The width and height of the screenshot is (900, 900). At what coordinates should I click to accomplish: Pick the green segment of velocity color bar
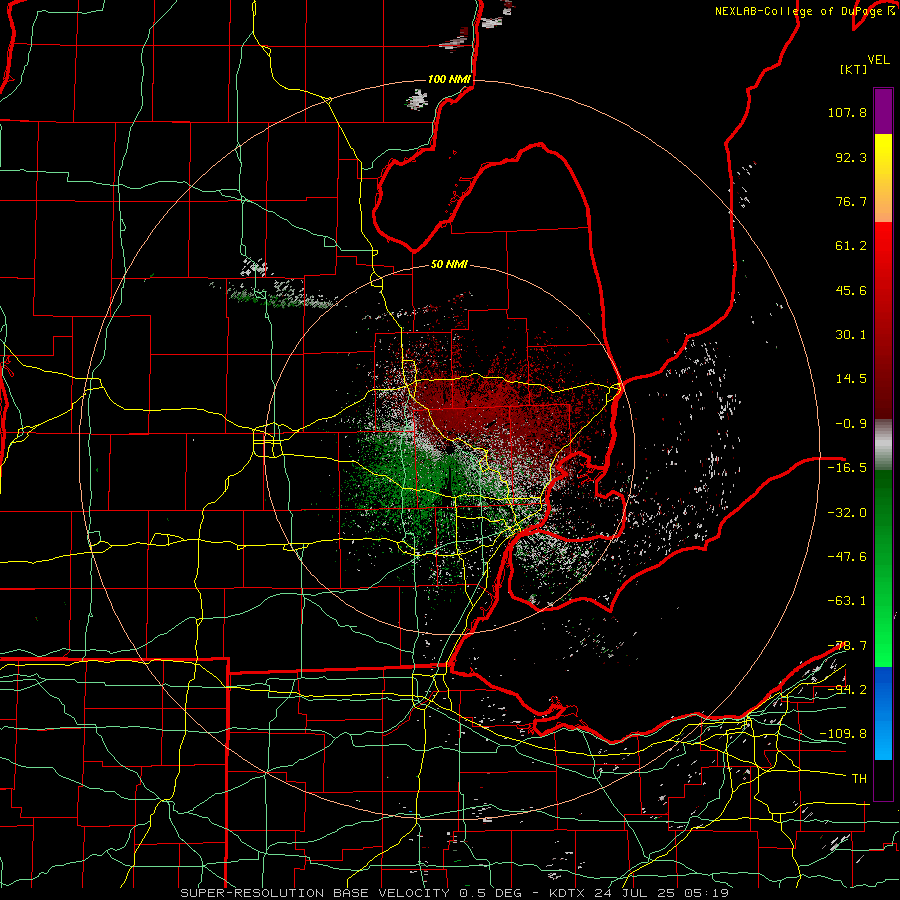point(883,568)
